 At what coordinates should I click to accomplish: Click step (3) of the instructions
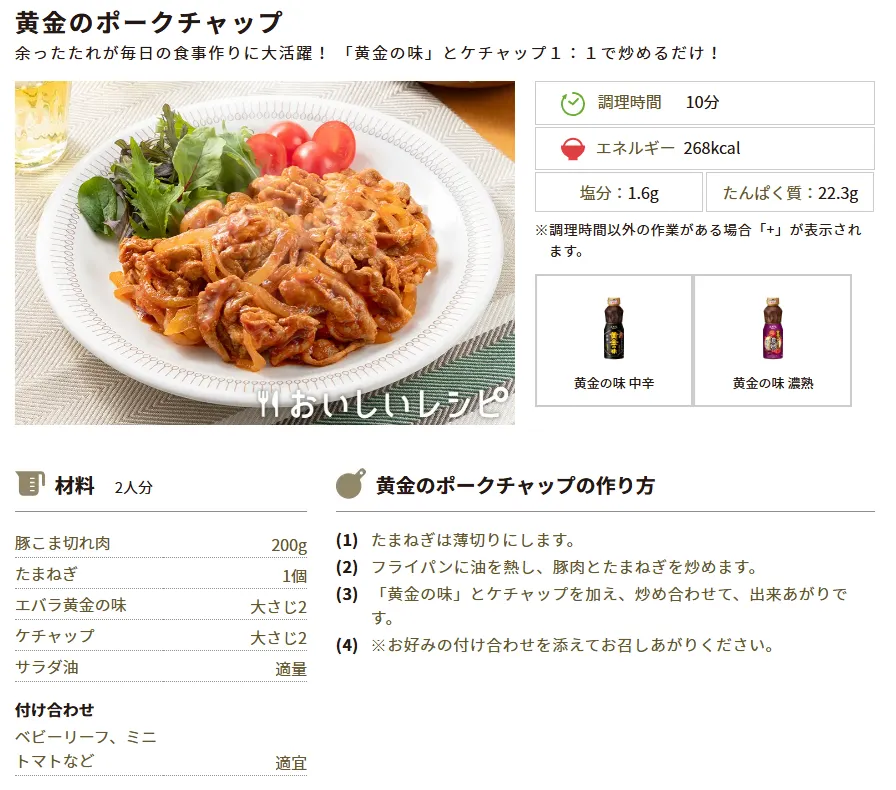click(592, 606)
